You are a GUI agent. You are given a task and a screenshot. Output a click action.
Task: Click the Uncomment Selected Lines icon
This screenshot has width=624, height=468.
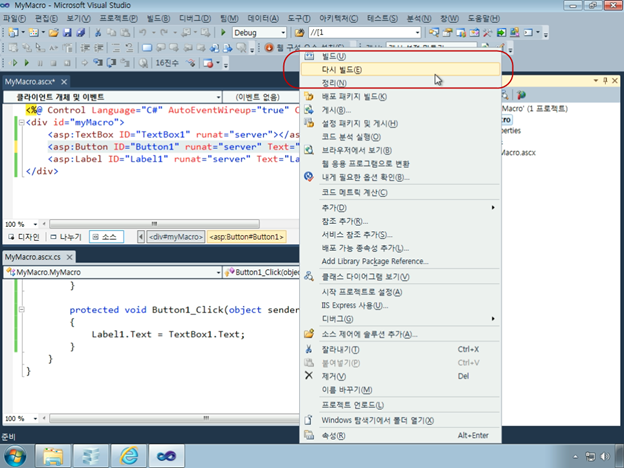[x=129, y=48]
